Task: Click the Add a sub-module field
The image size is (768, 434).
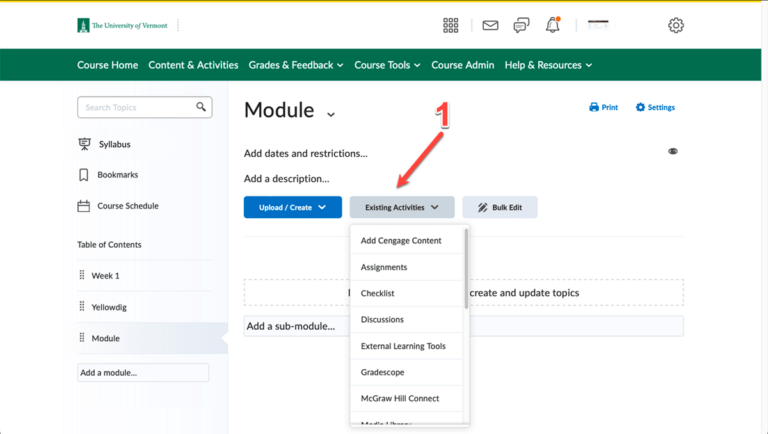Action: [463, 326]
